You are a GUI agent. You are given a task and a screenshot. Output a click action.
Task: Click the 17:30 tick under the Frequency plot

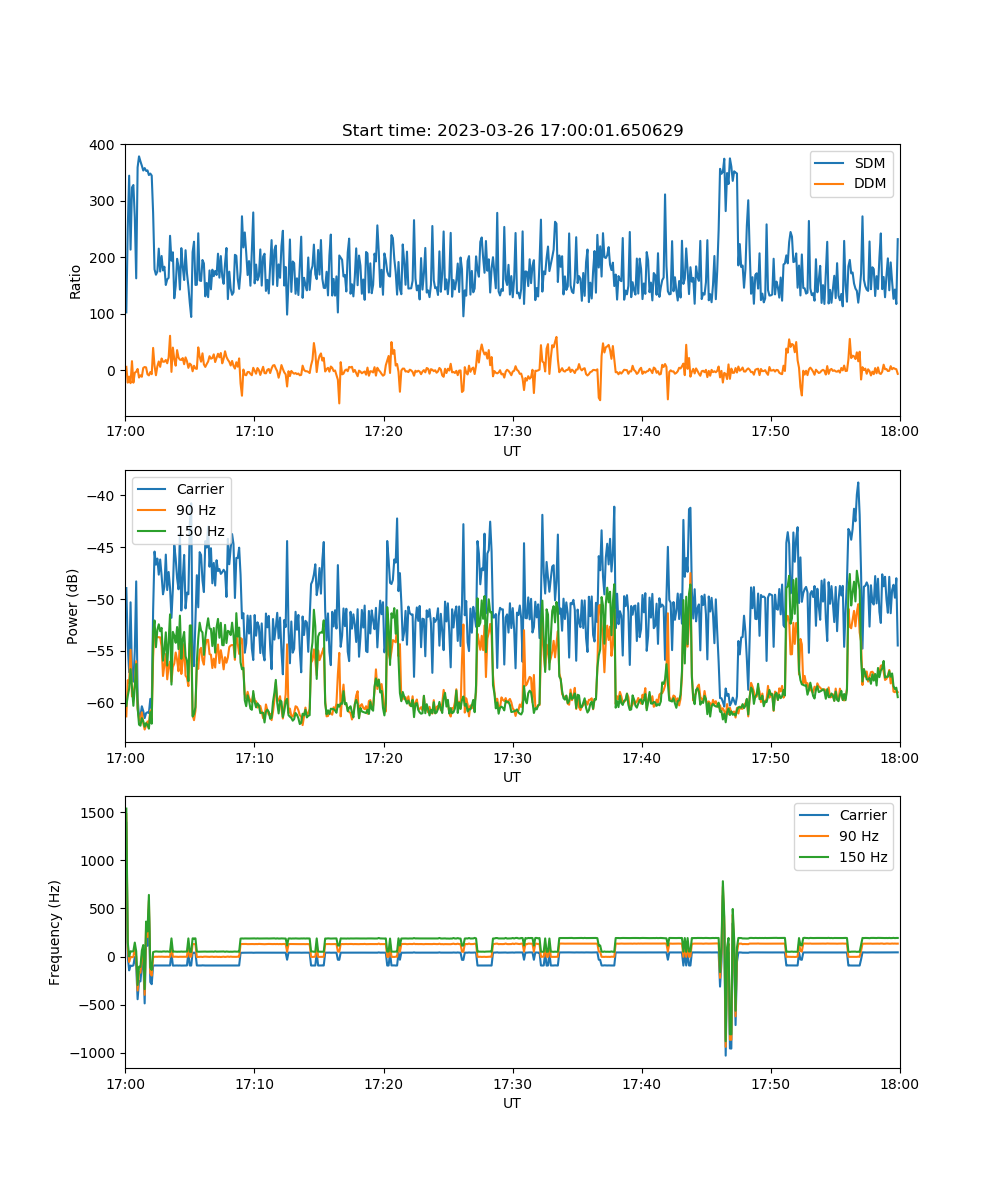(512, 1083)
